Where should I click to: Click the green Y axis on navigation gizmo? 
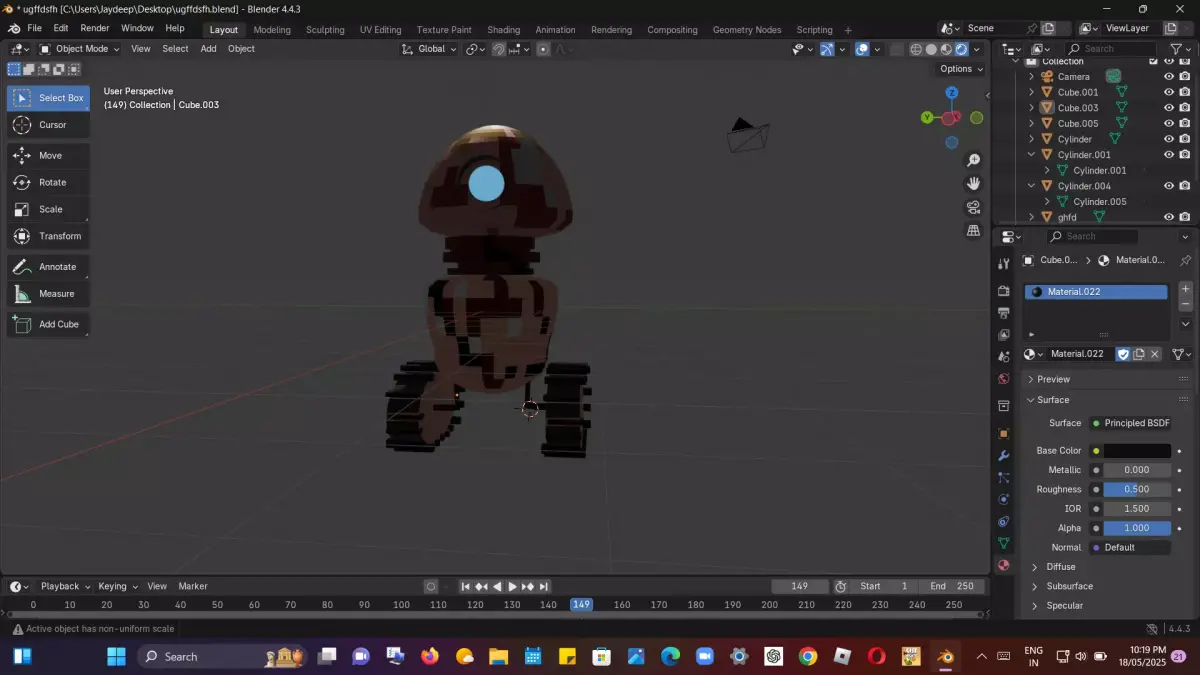[x=927, y=117]
